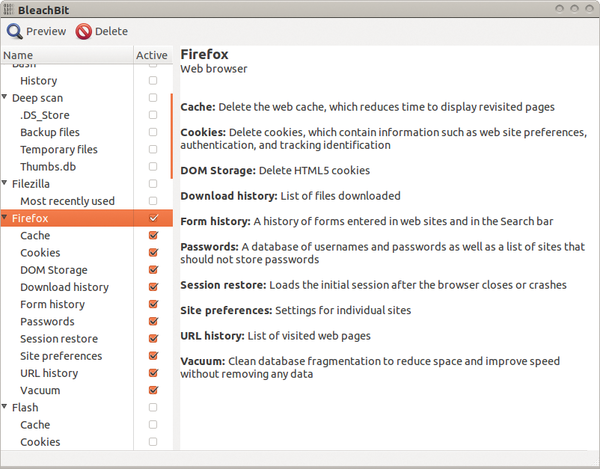Select Cookies under Flash

pos(86,442)
